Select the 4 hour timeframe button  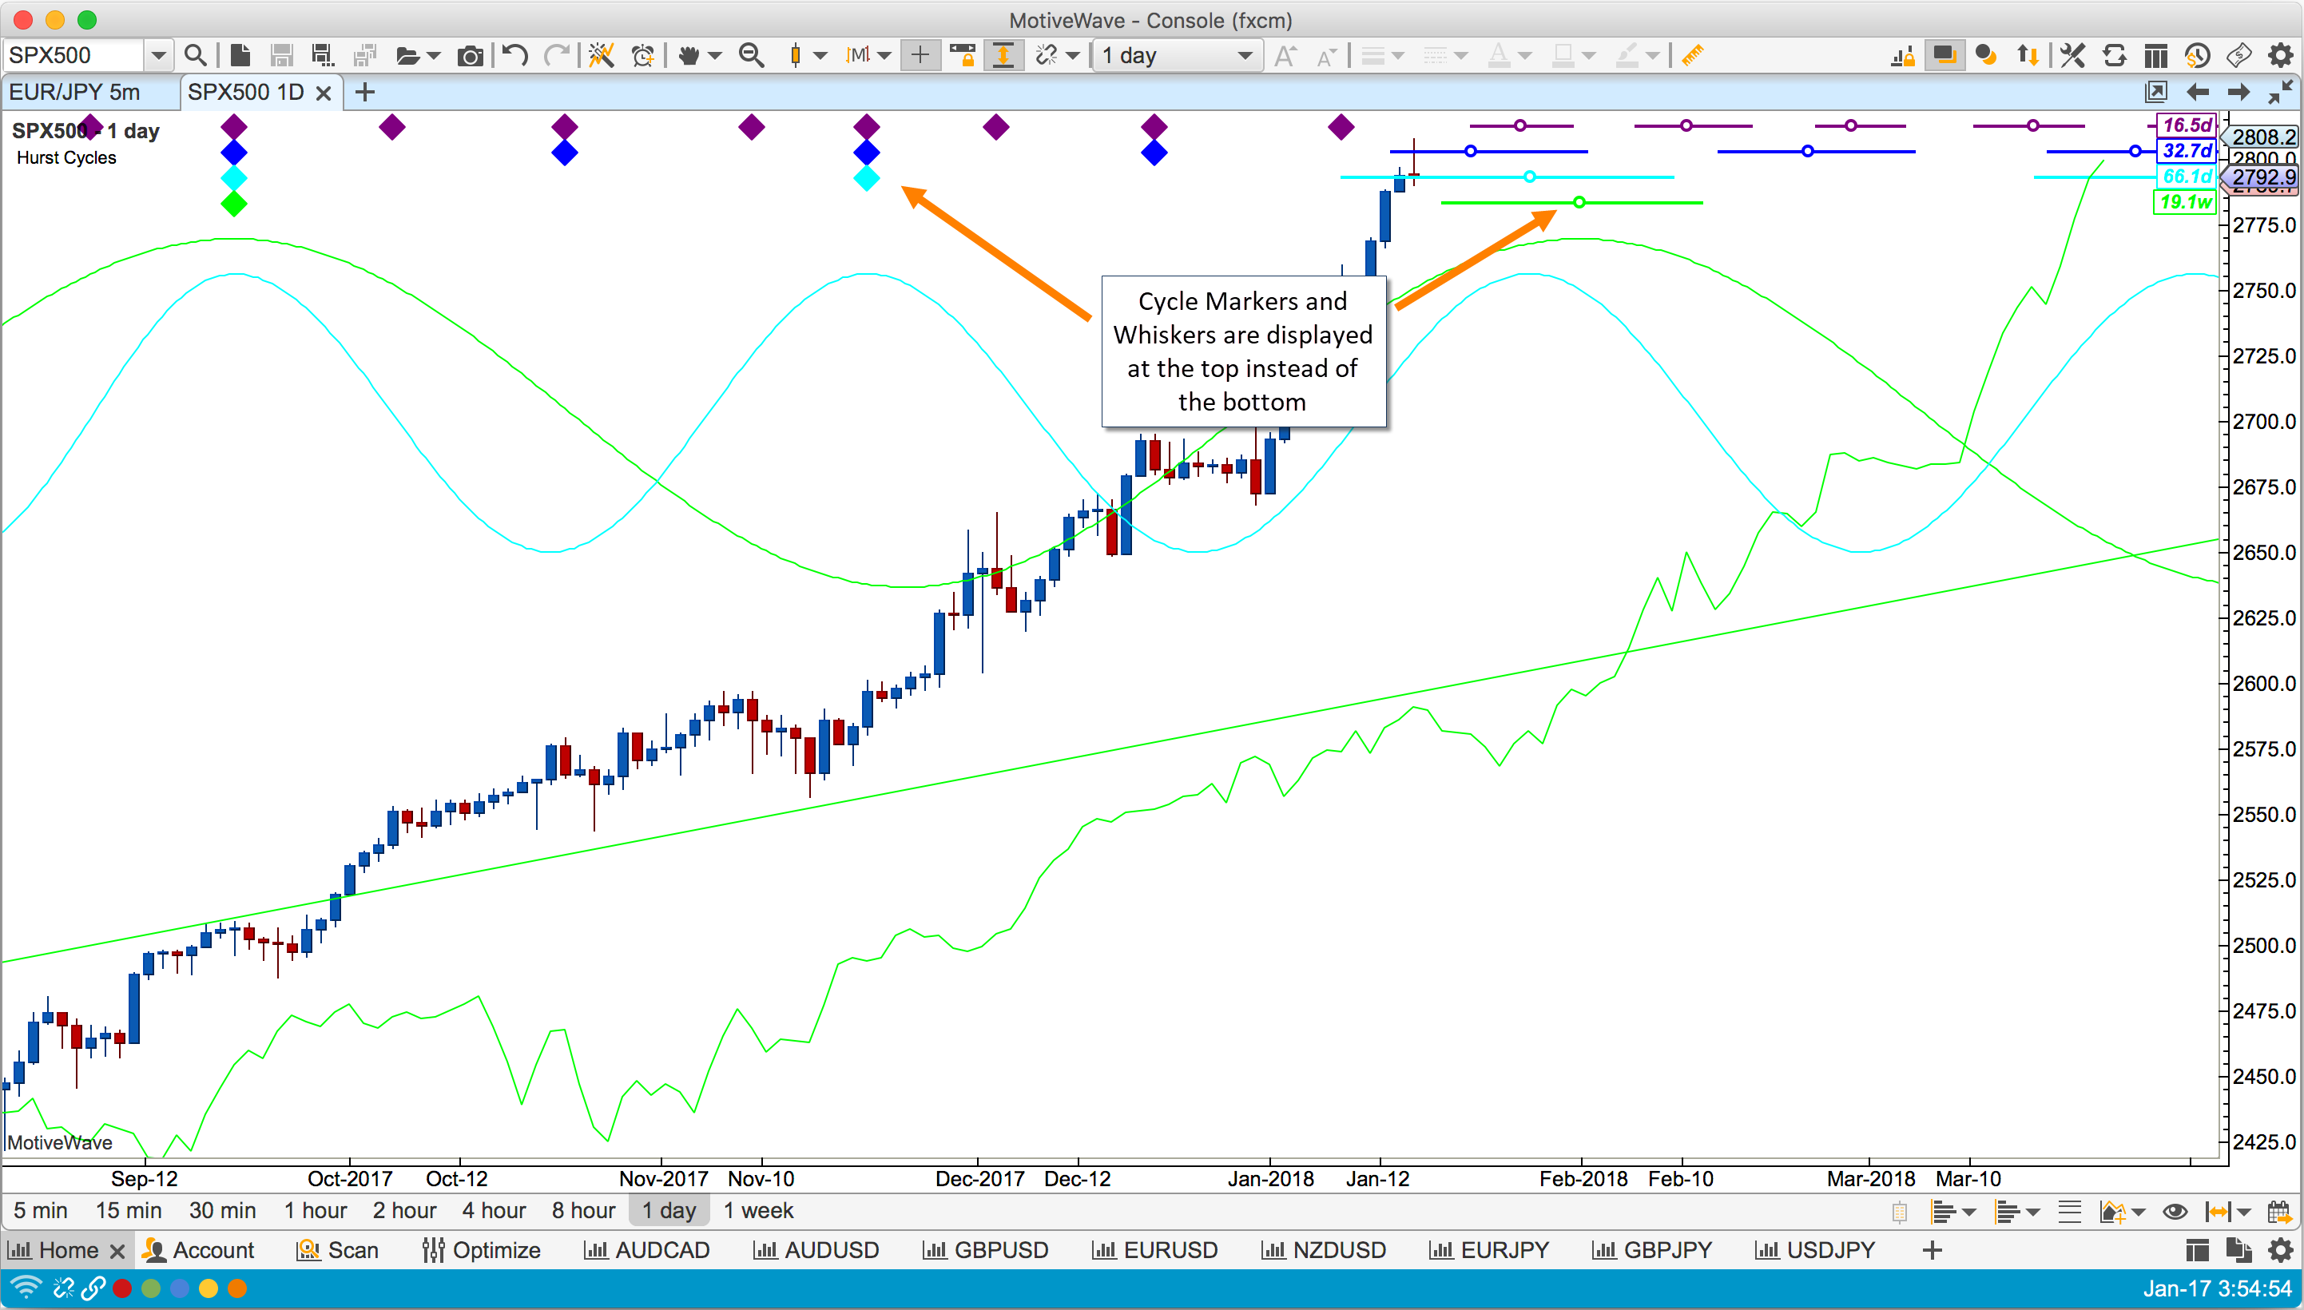coord(493,1211)
